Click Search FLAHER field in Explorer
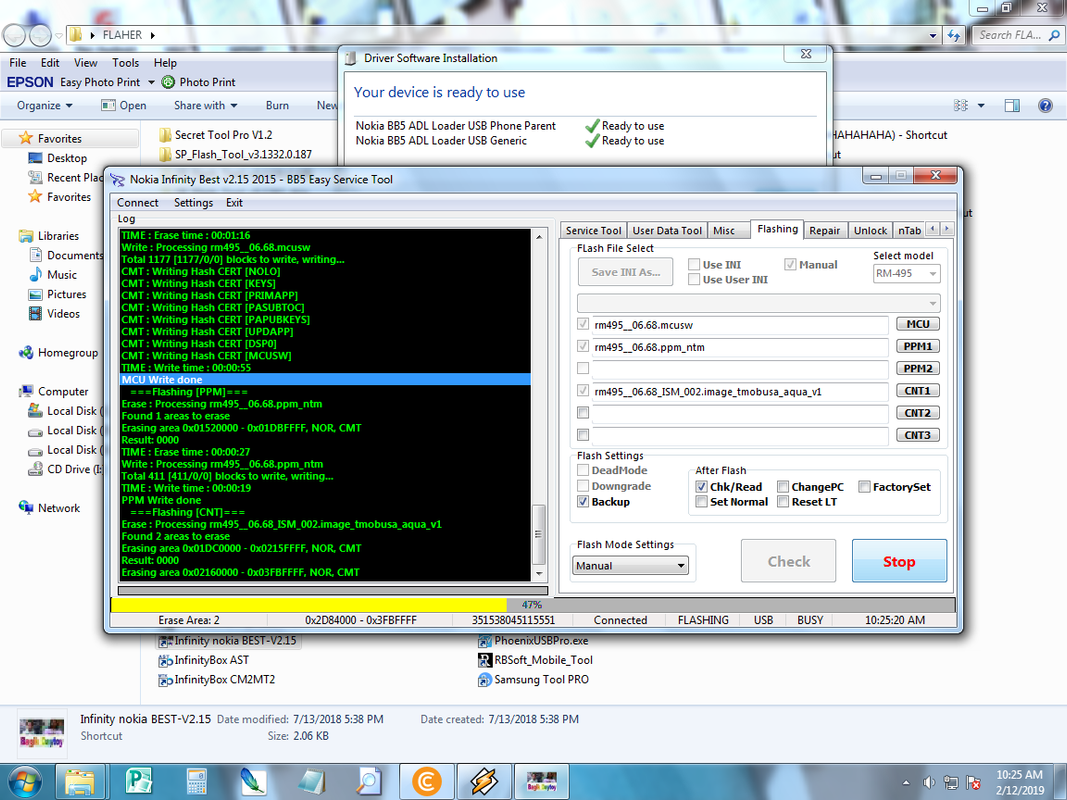This screenshot has width=1067, height=800. pos(1018,35)
